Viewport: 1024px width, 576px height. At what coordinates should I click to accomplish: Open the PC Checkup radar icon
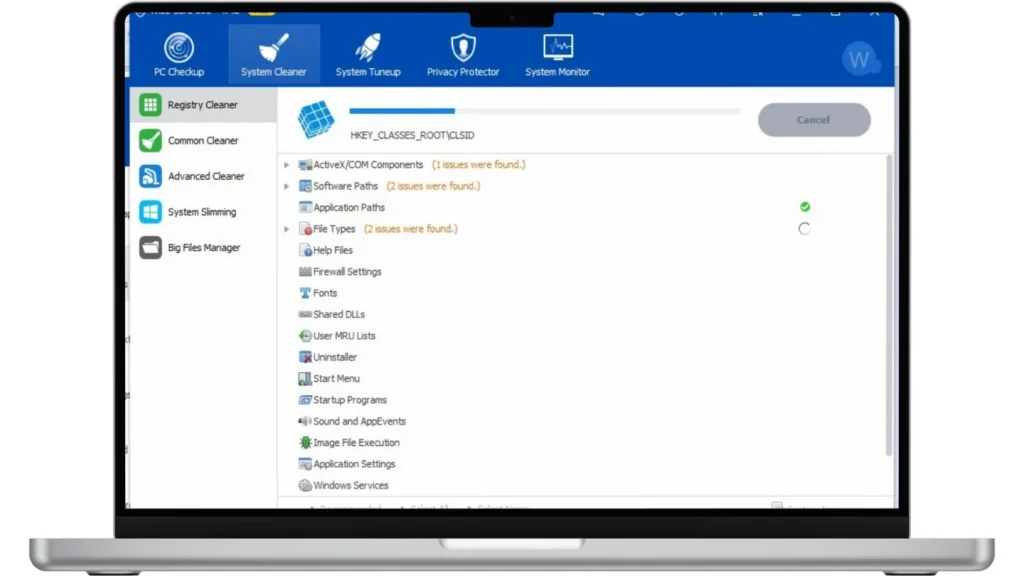tap(179, 48)
